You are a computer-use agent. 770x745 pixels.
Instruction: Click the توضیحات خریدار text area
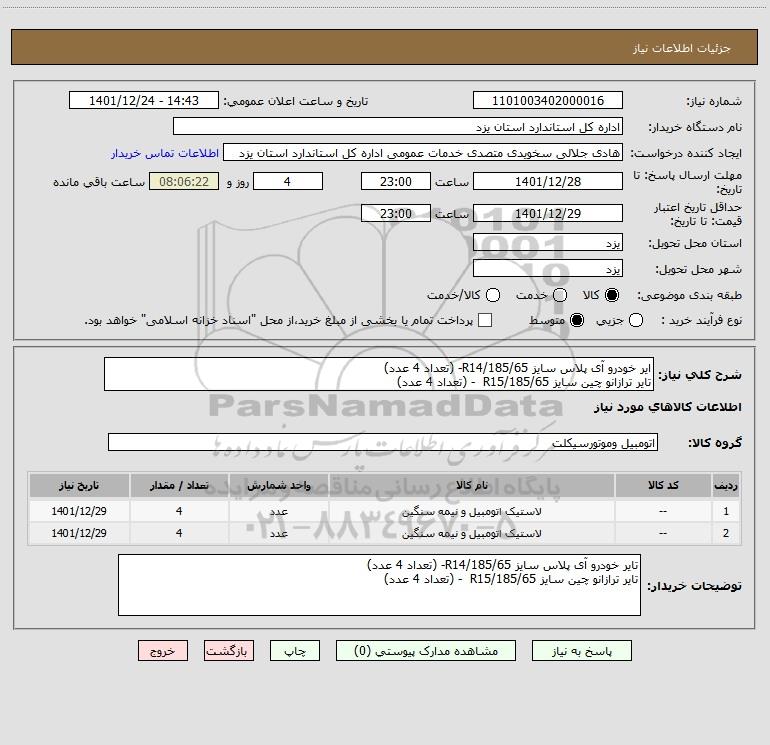[380, 585]
